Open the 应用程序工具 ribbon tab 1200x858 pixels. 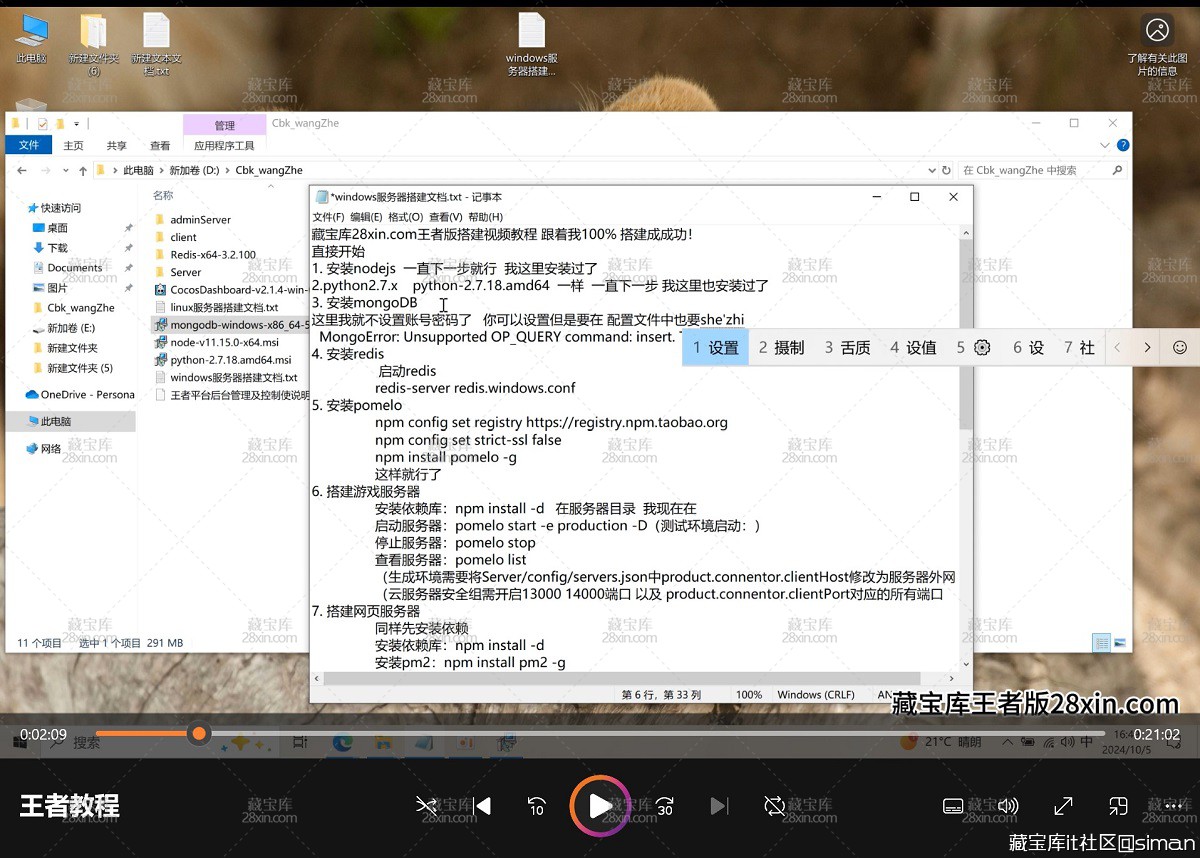[224, 145]
